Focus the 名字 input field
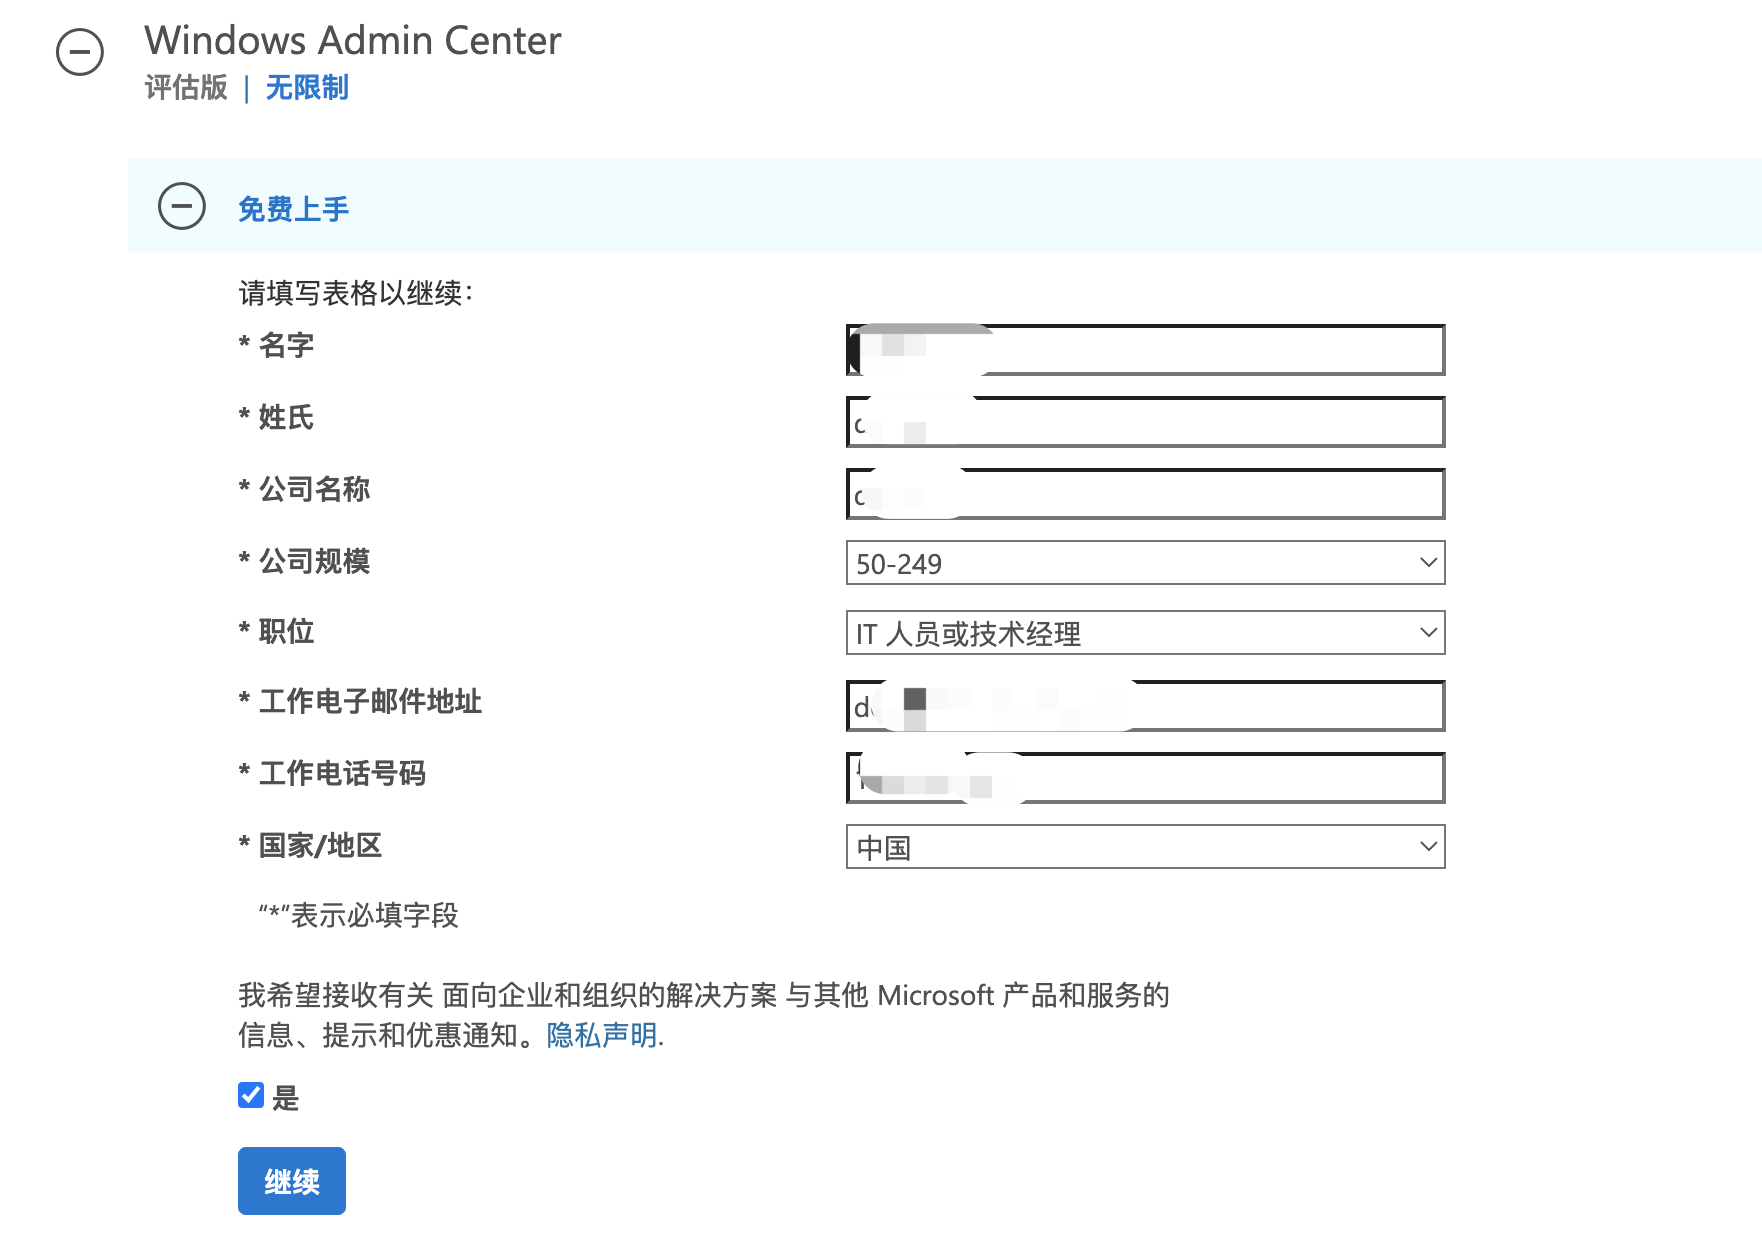 pos(1145,350)
